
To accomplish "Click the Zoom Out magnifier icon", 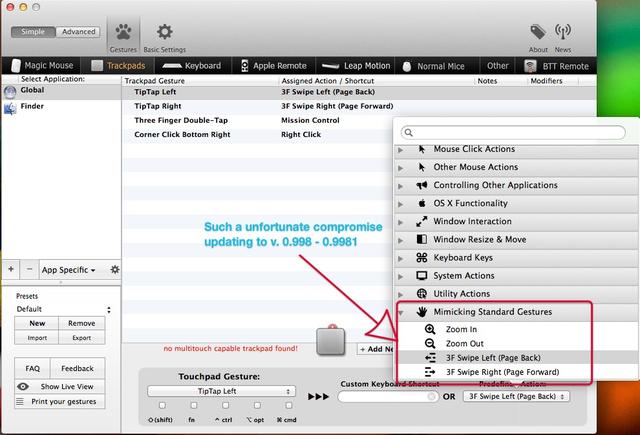I will 430,343.
